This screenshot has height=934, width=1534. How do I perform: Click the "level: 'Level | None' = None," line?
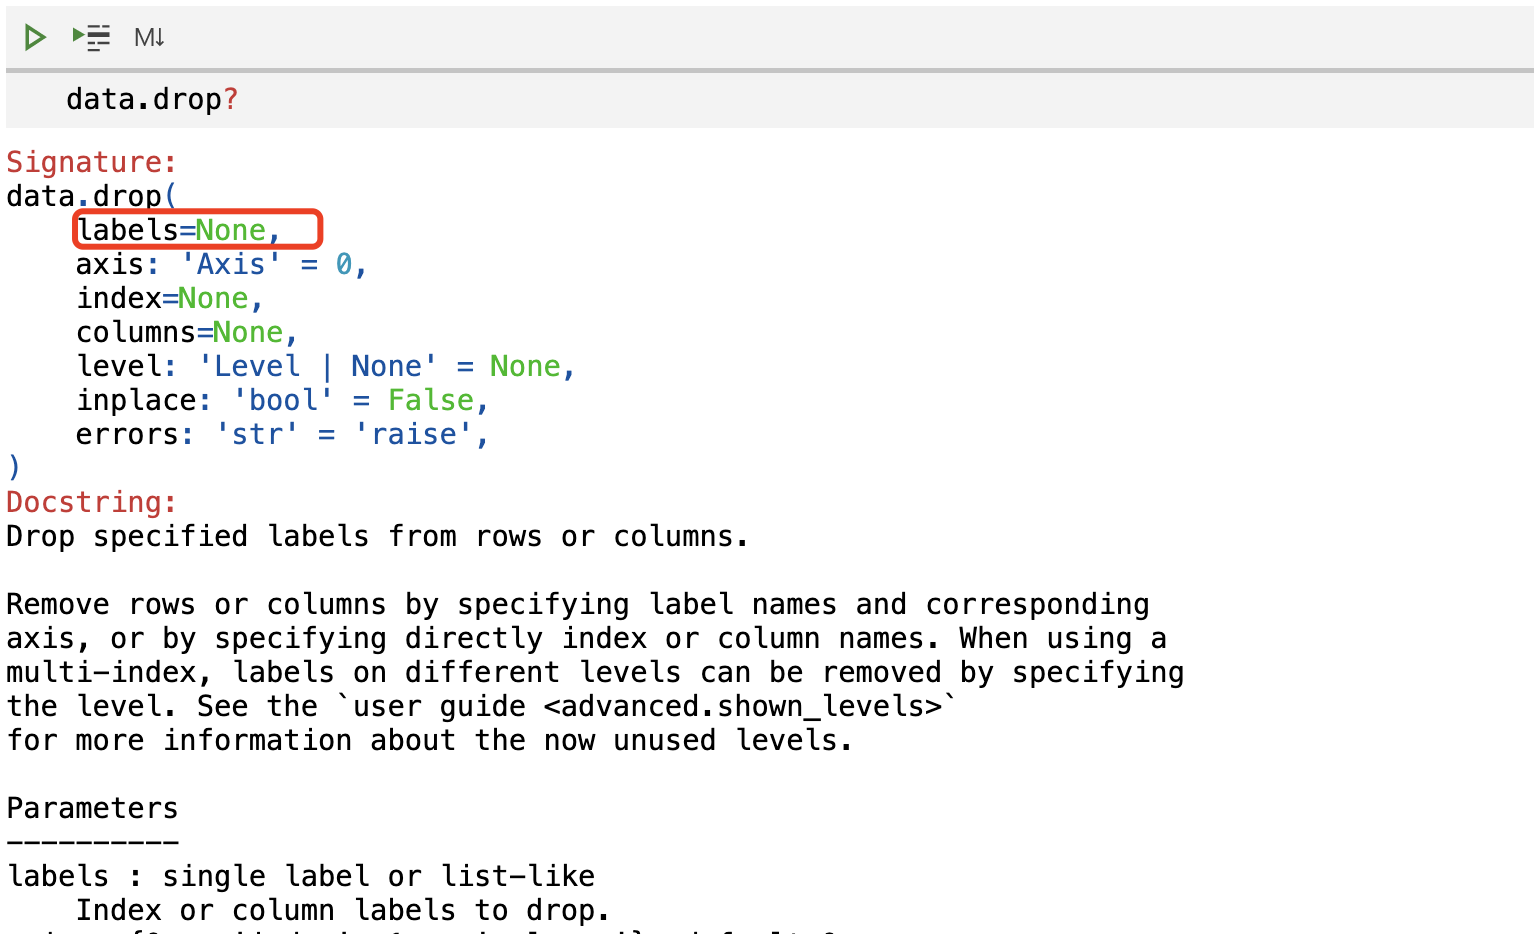point(326,366)
